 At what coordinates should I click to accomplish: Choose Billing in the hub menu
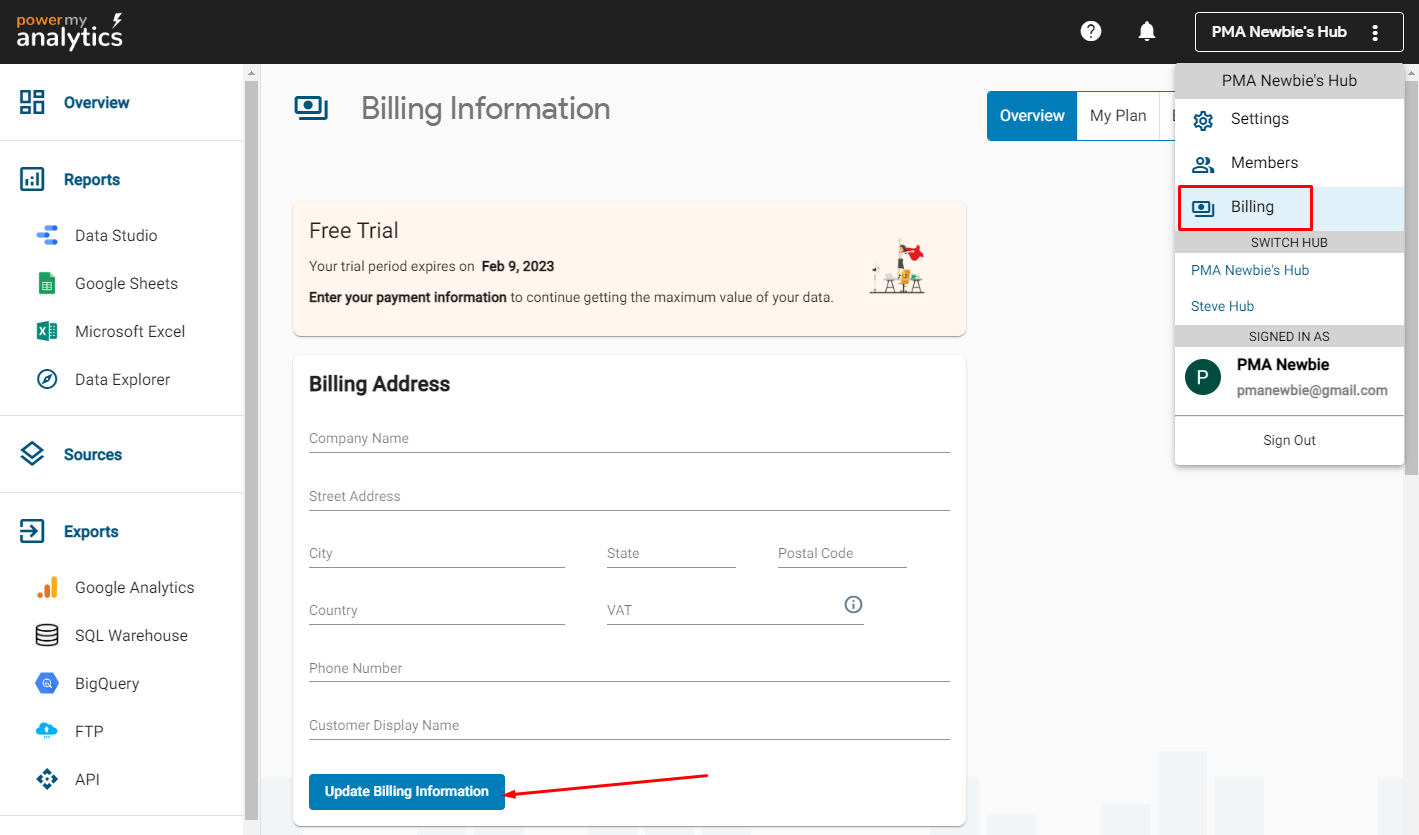pos(1251,207)
